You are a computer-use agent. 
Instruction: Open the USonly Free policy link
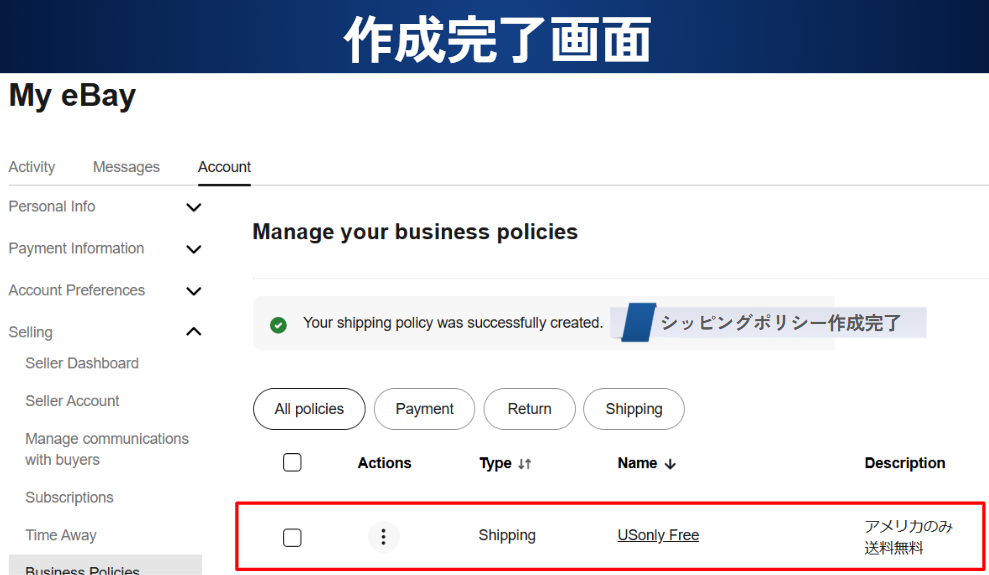(658, 535)
